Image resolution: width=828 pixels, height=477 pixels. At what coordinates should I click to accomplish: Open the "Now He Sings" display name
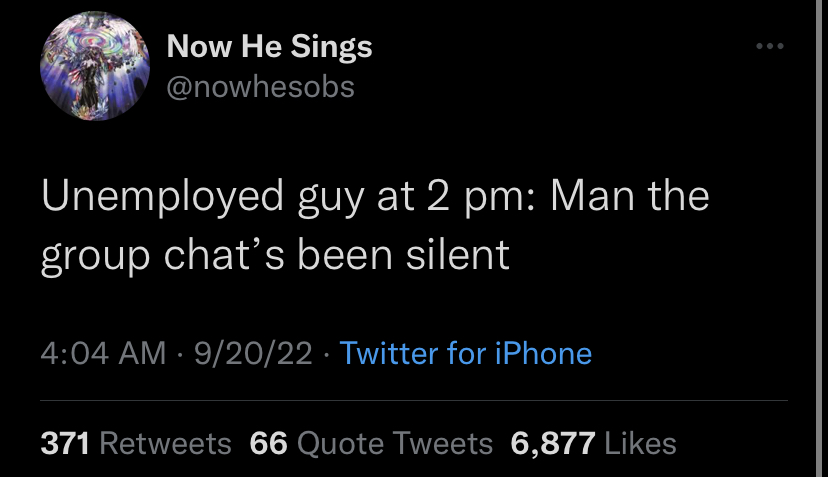coord(269,46)
